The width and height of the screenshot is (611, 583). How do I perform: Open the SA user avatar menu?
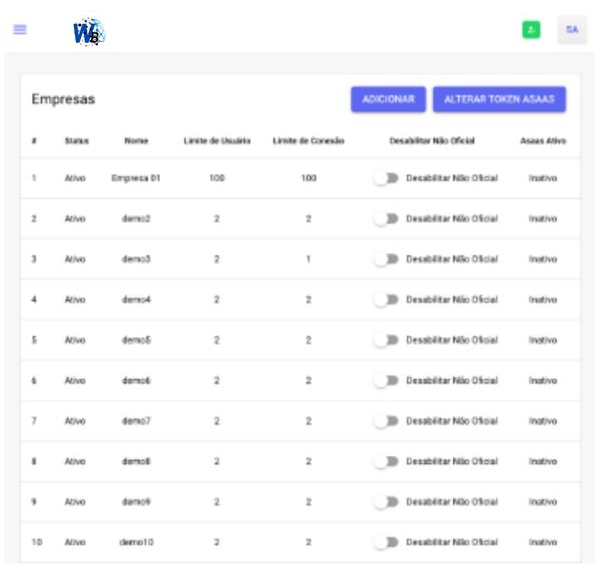coord(572,30)
